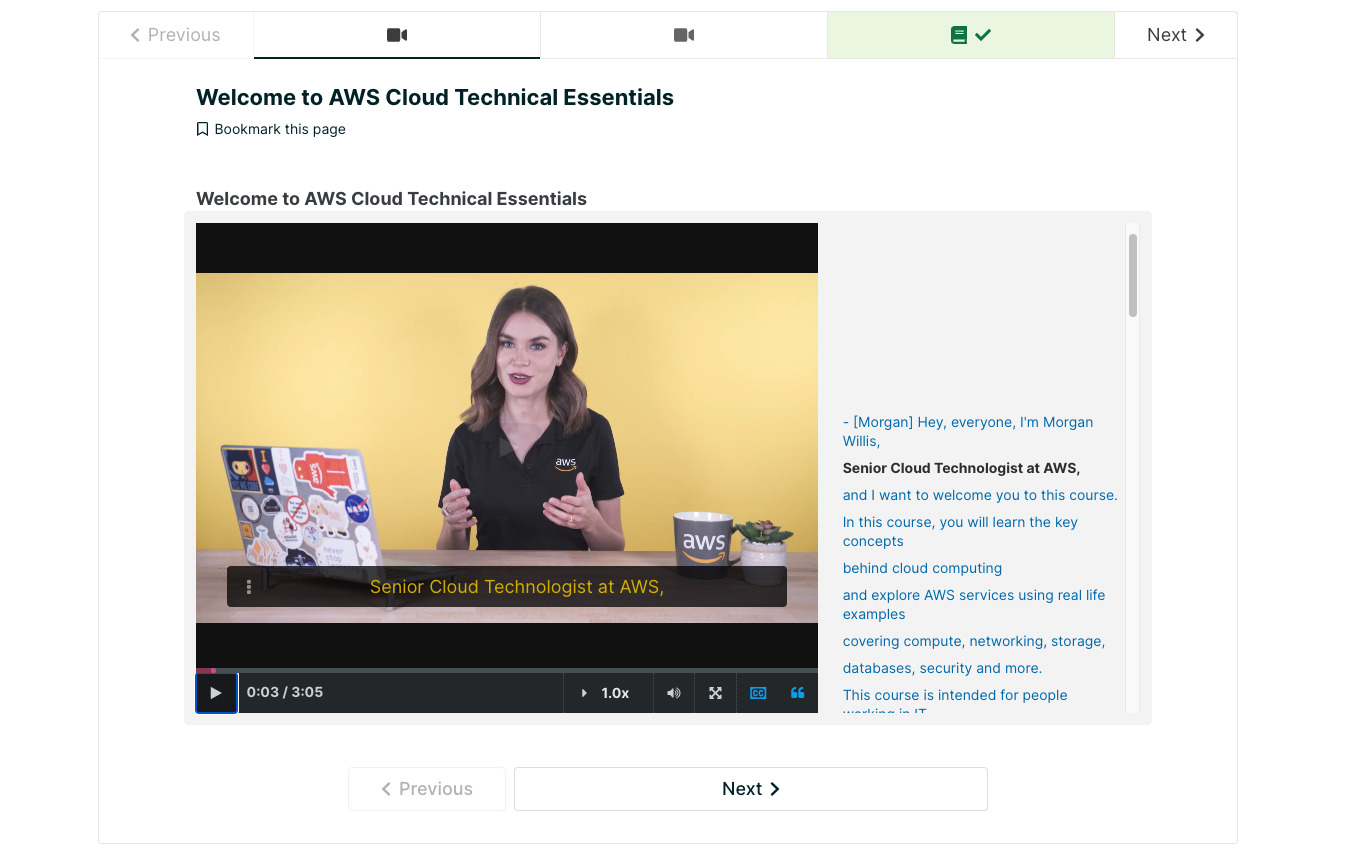The height and width of the screenshot is (859, 1350).
Task: Click the bookmark icon next to page title
Action: point(202,128)
